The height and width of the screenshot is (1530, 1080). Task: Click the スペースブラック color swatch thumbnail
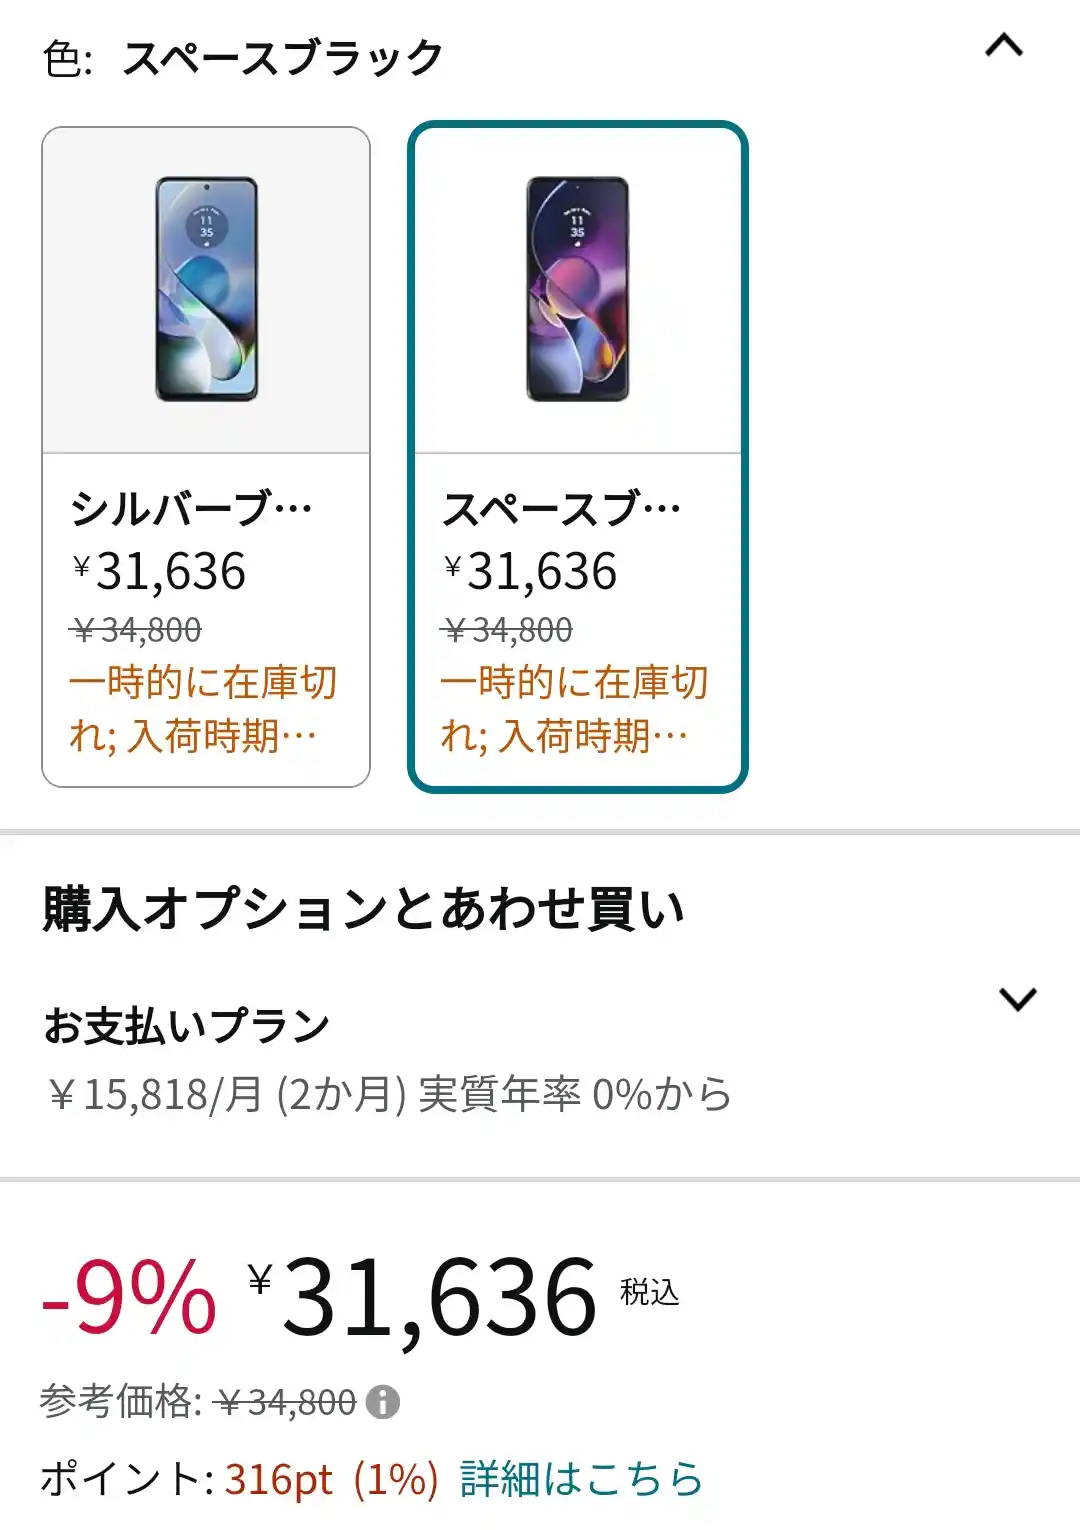click(x=578, y=290)
